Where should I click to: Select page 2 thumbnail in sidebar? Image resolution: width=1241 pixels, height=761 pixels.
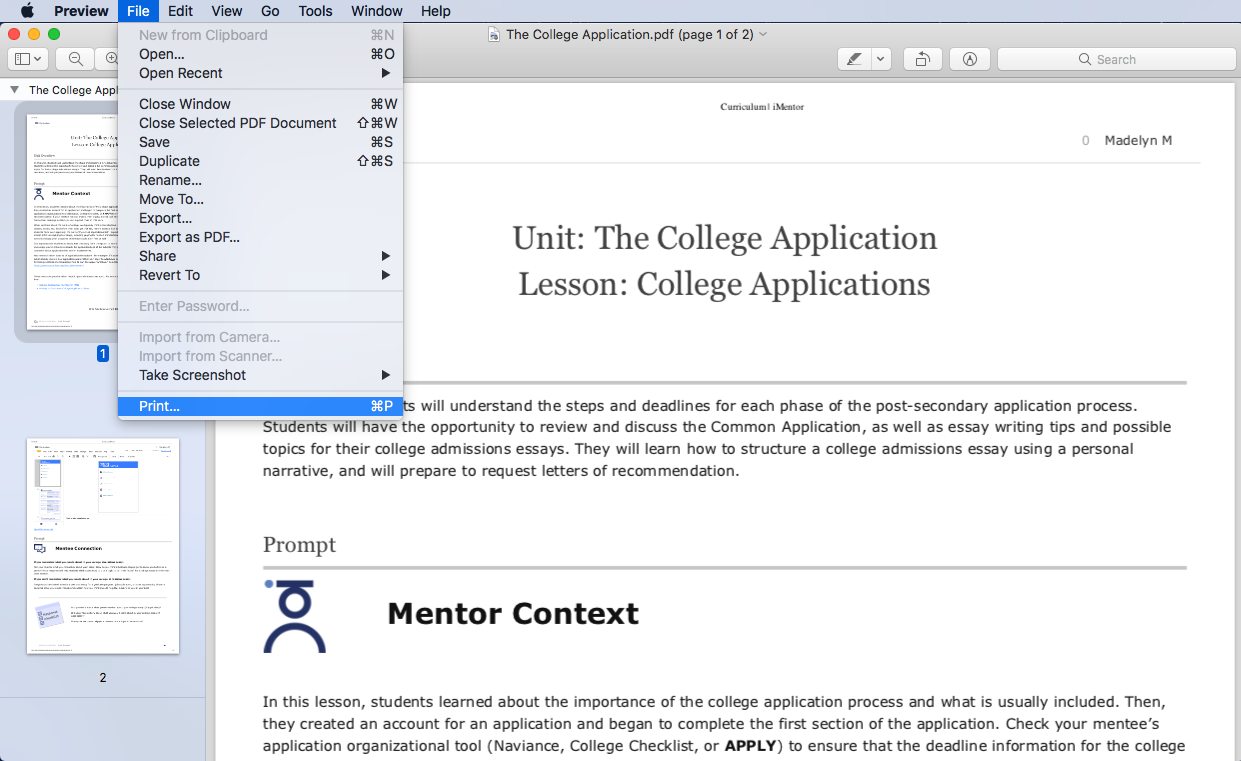[103, 546]
